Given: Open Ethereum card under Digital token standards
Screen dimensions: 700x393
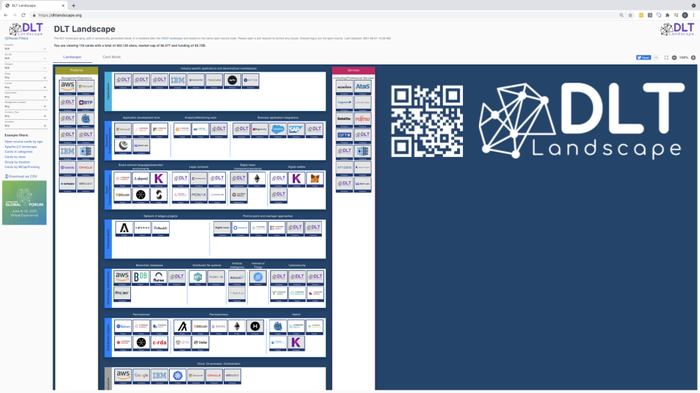Looking at the screenshot, I should (x=257, y=179).
